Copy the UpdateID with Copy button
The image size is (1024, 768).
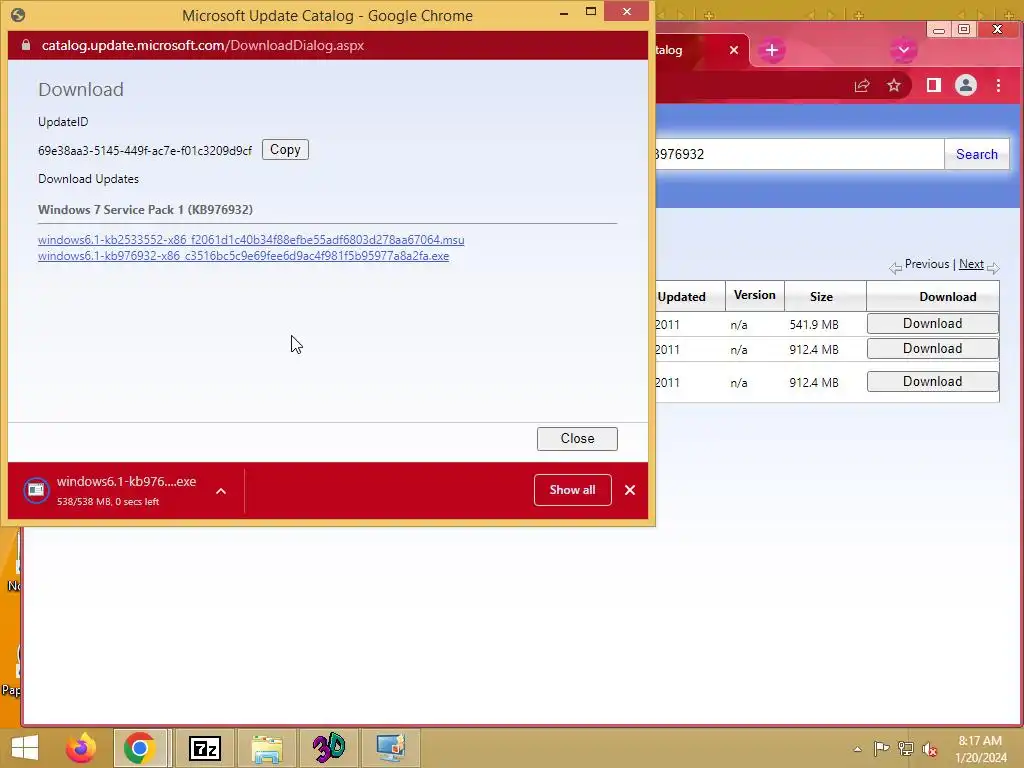285,150
